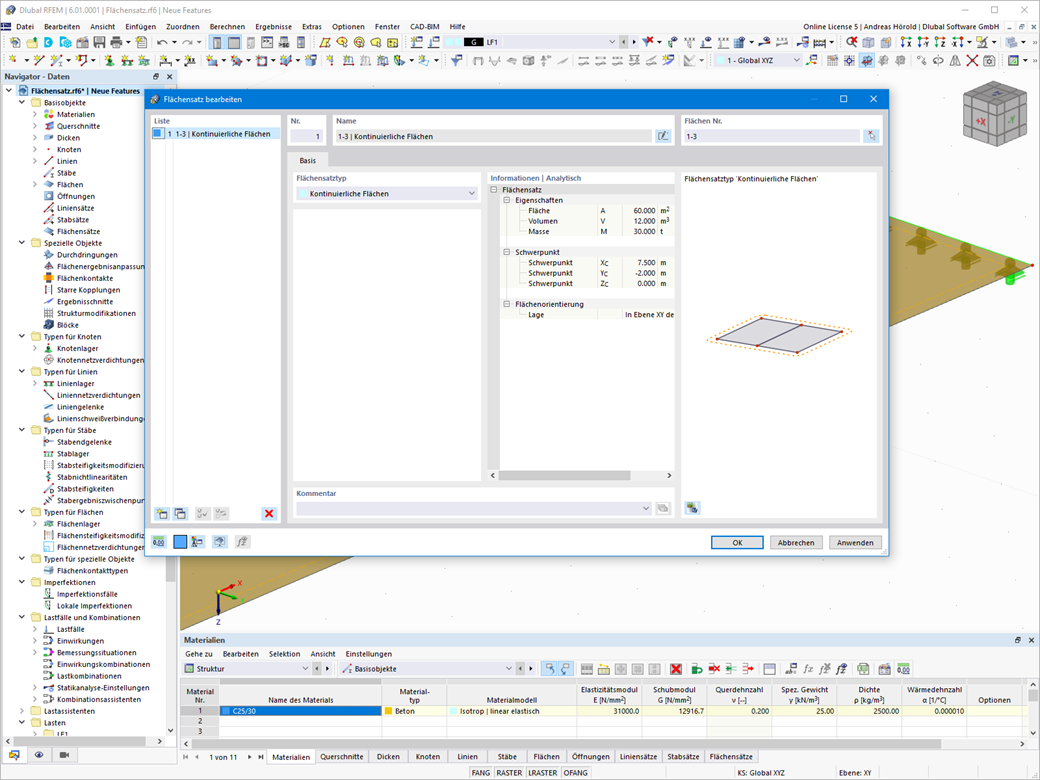Click the View in X direction icon
1040x780 pixels.
(x=906, y=42)
